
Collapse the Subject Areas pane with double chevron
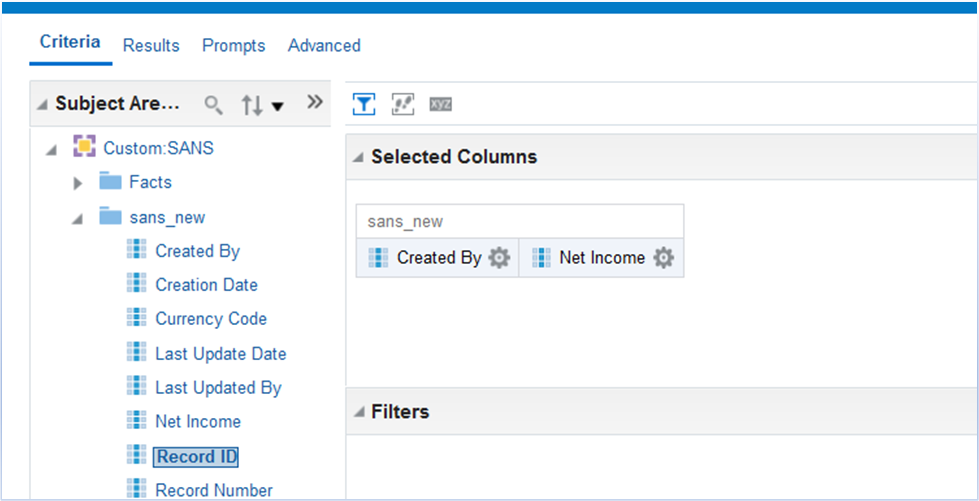point(315,102)
